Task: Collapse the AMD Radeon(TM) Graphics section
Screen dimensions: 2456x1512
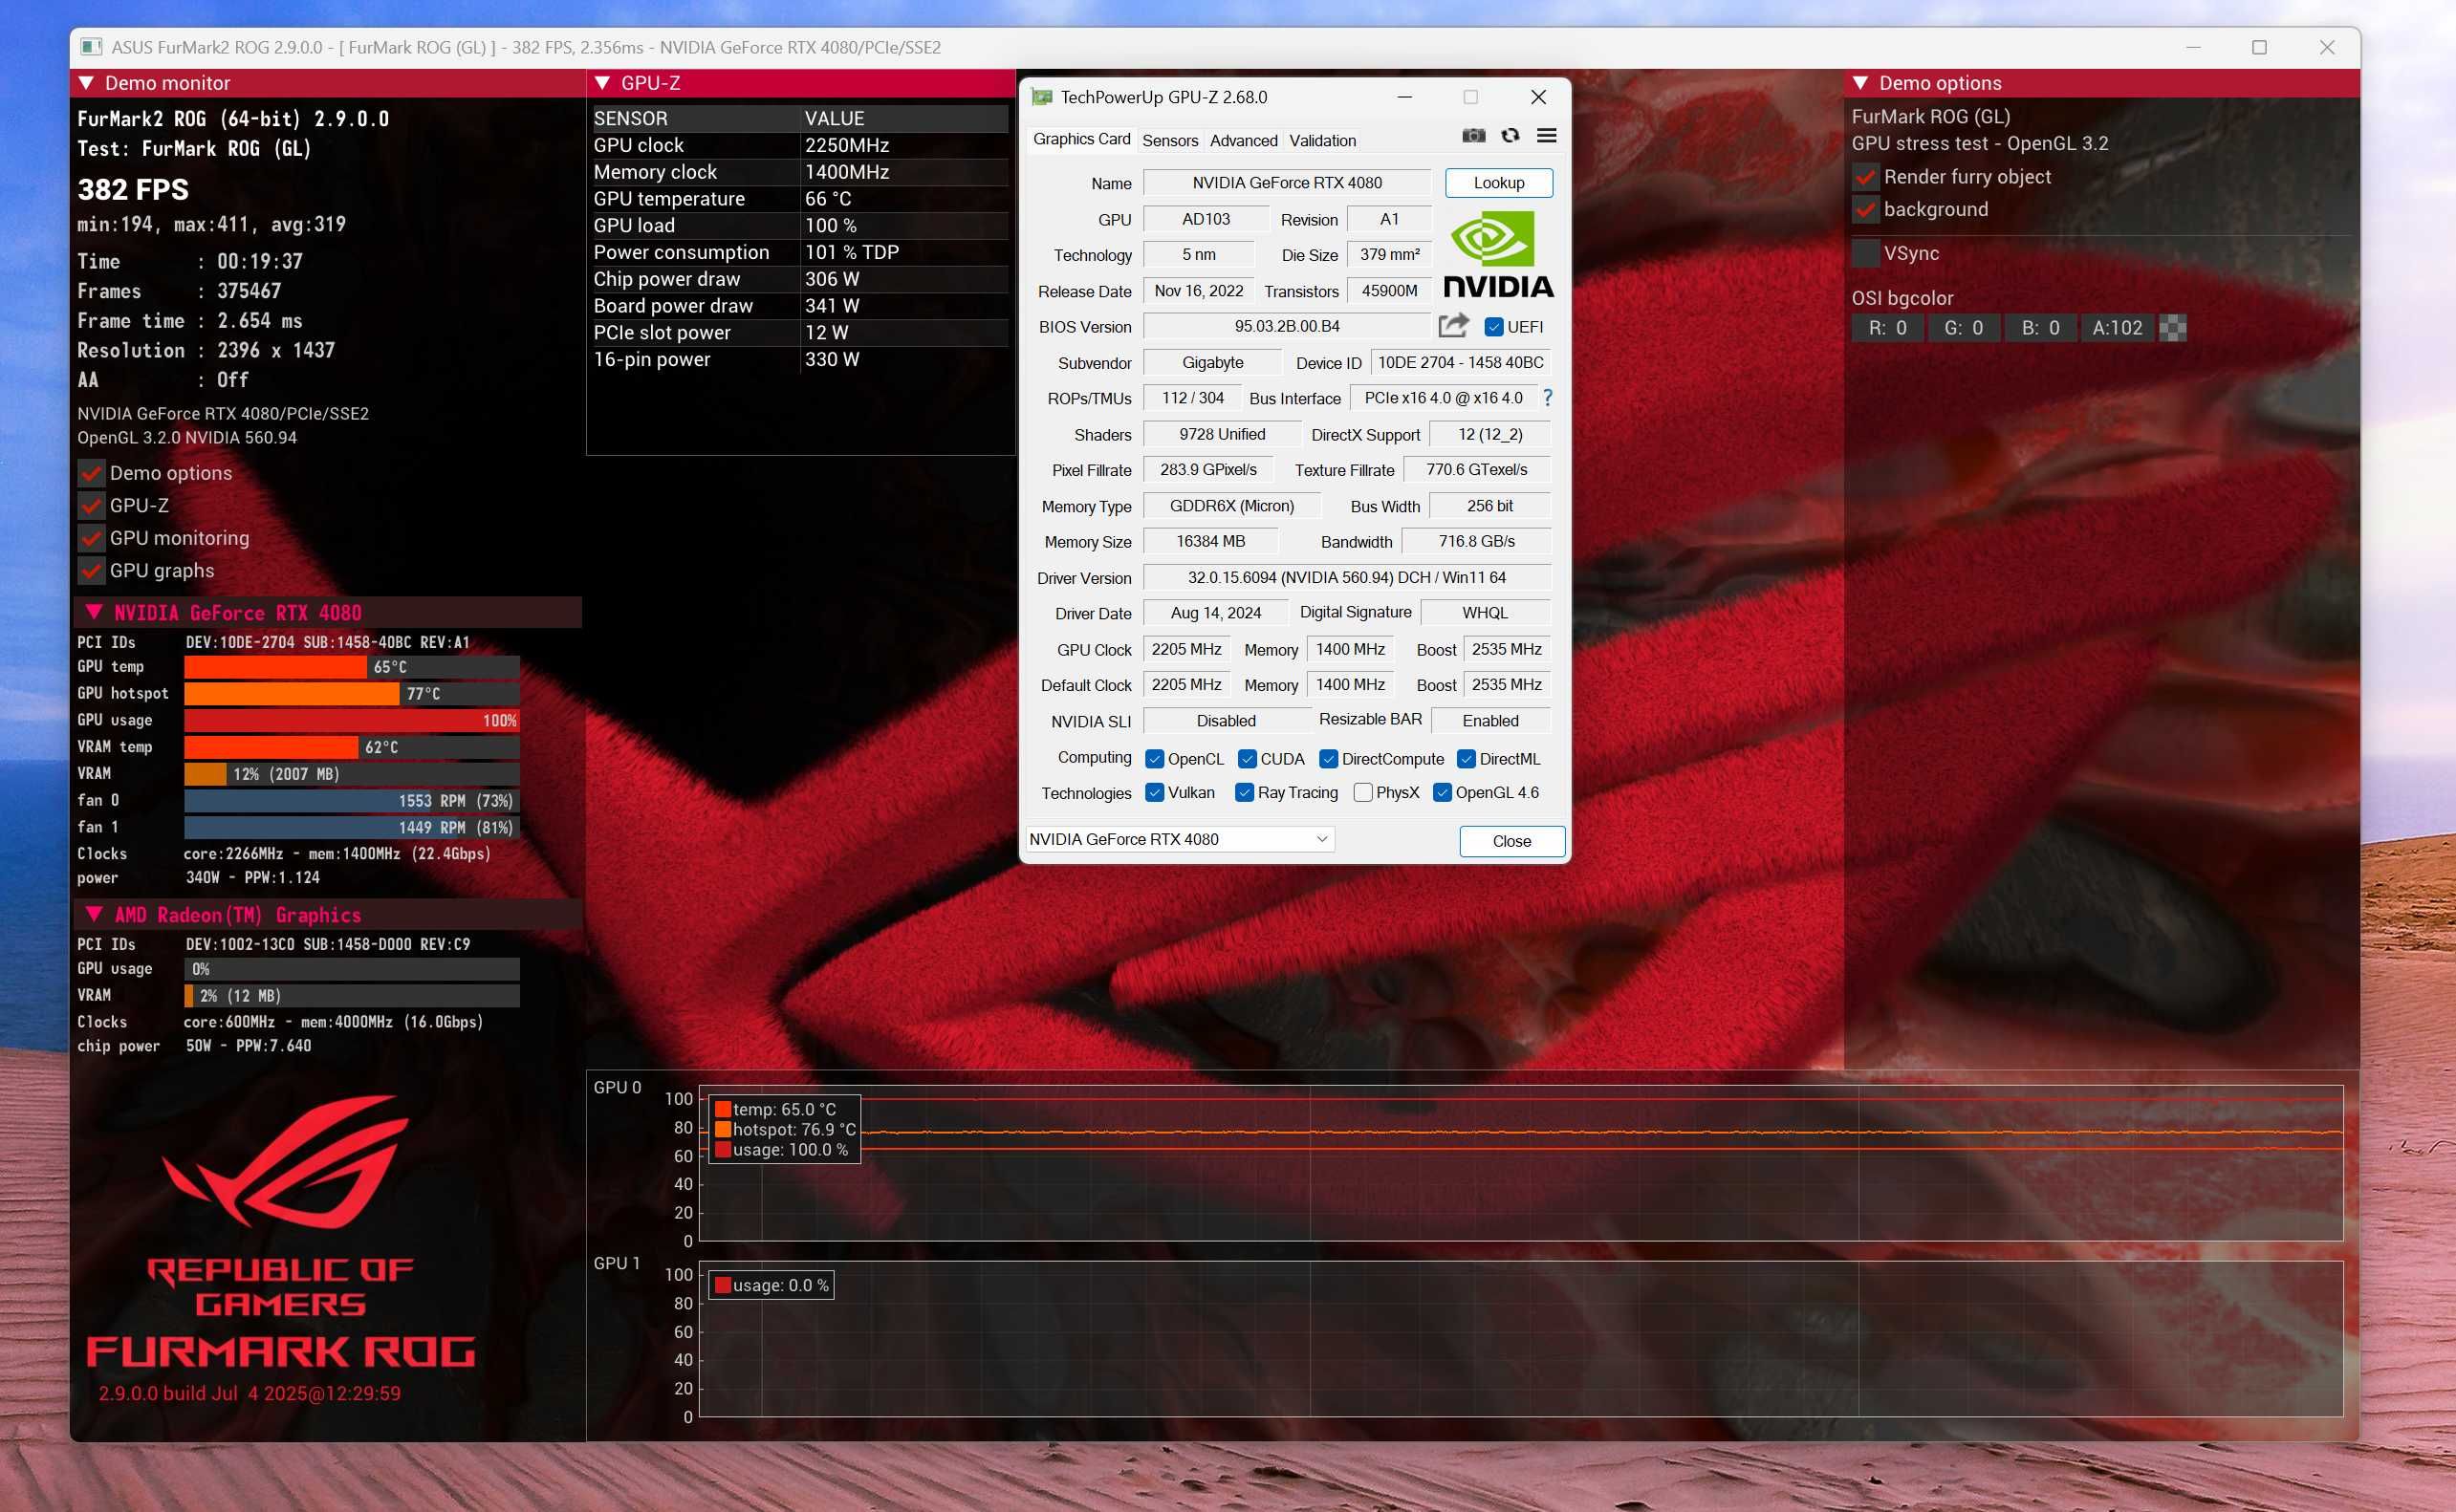Action: coord(94,914)
